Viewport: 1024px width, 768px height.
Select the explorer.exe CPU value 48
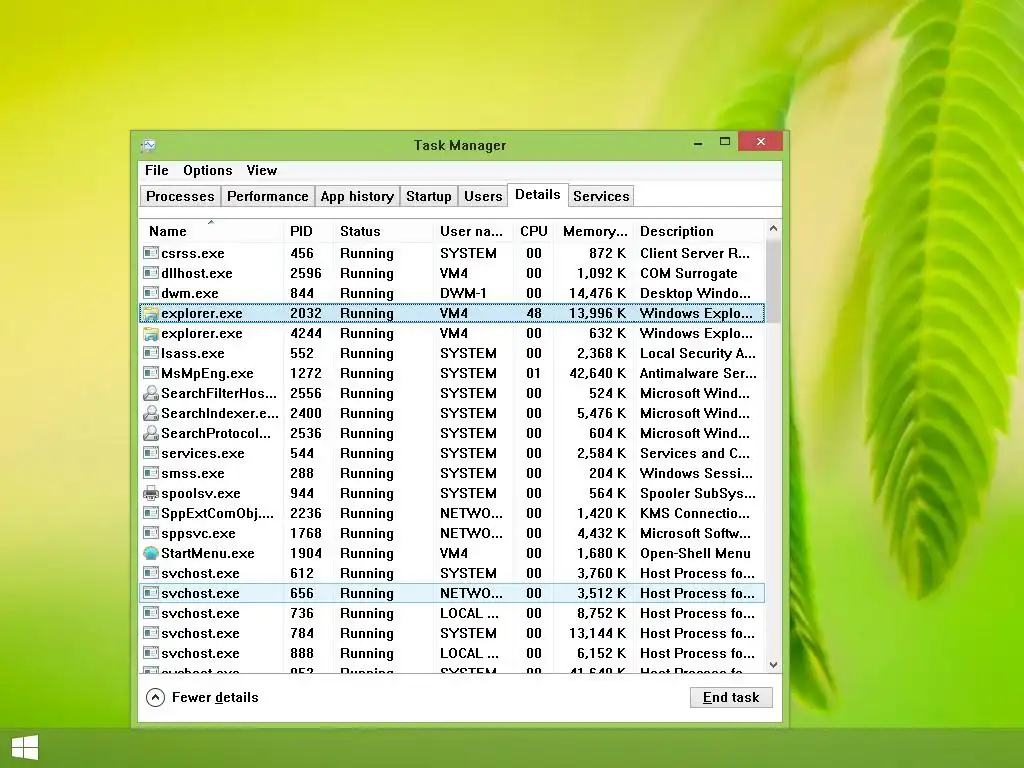pos(534,313)
